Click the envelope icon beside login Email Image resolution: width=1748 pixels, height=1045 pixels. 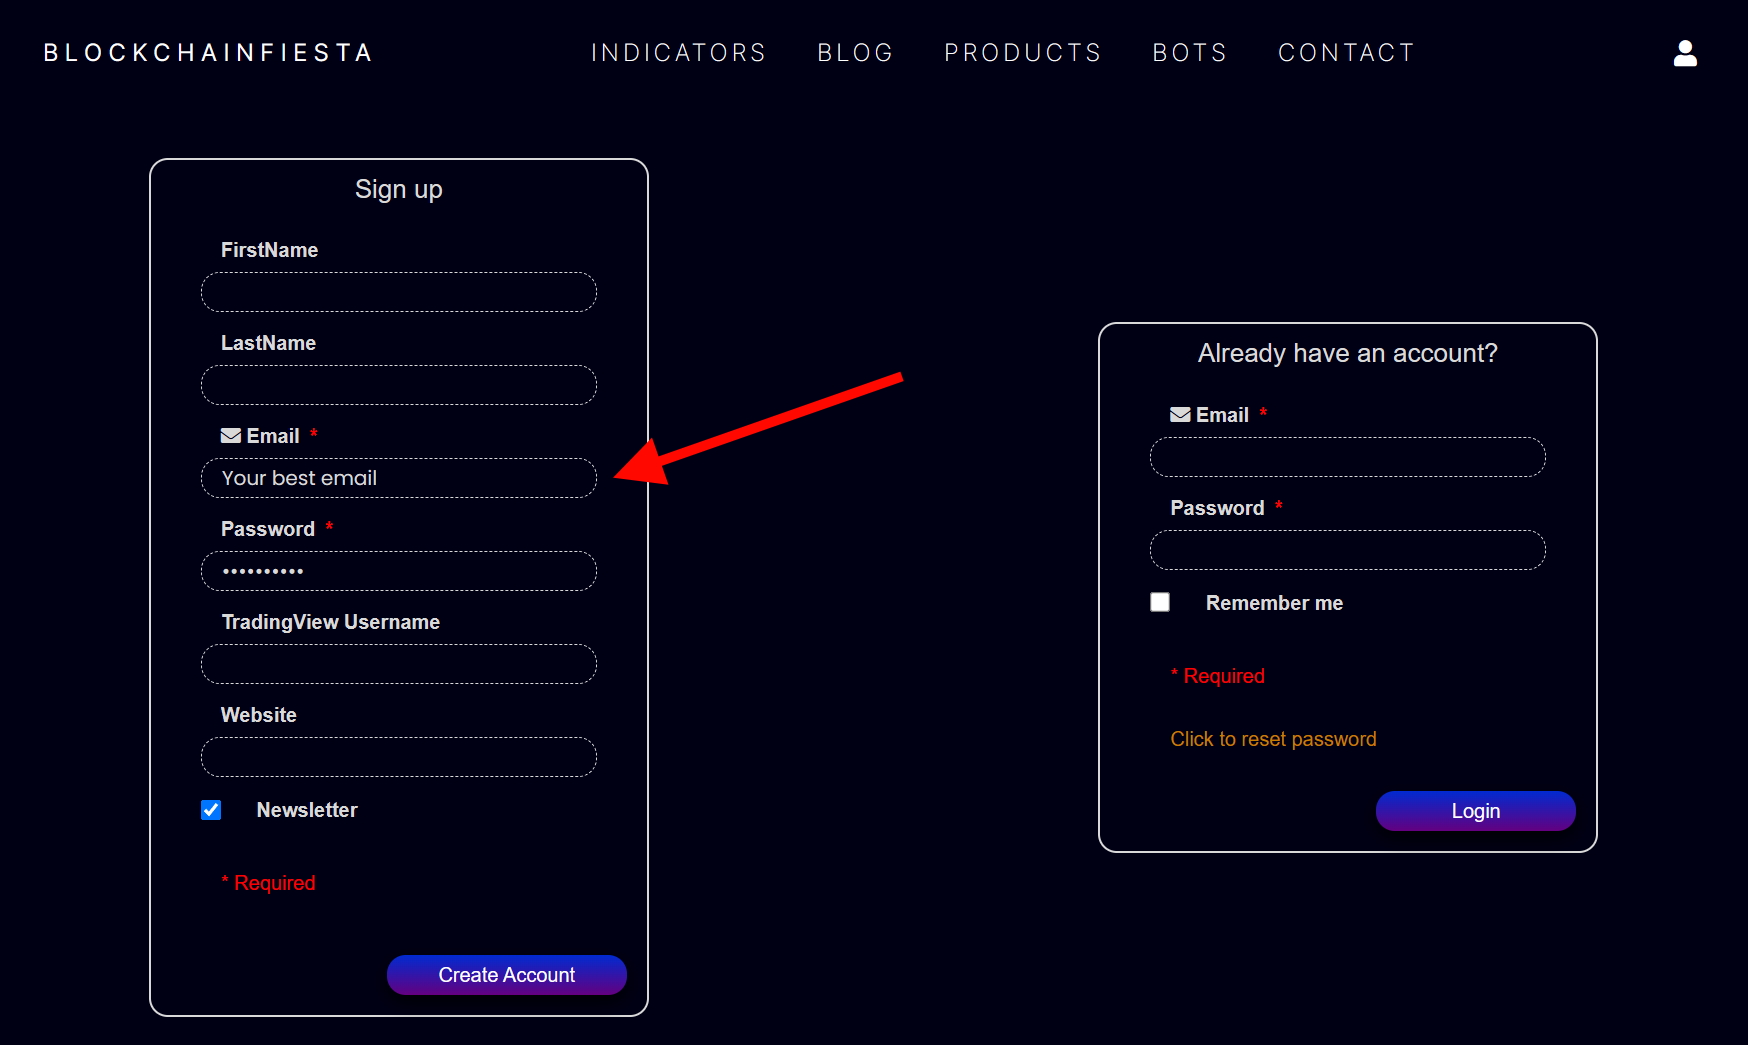pos(1180,415)
